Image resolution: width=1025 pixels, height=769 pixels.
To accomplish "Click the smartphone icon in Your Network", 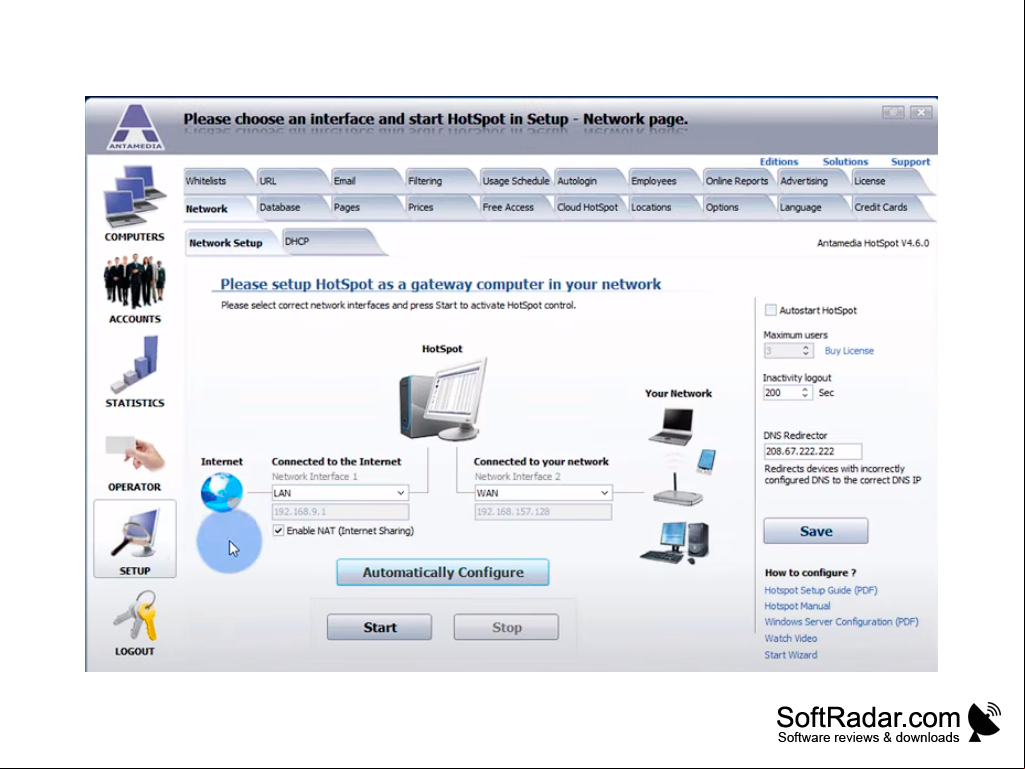I will click(x=706, y=460).
